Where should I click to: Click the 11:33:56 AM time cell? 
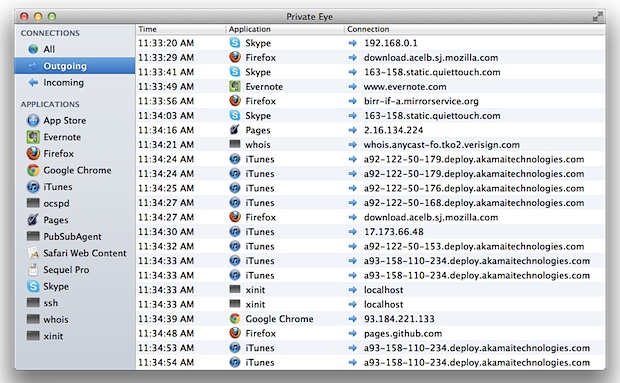point(166,101)
